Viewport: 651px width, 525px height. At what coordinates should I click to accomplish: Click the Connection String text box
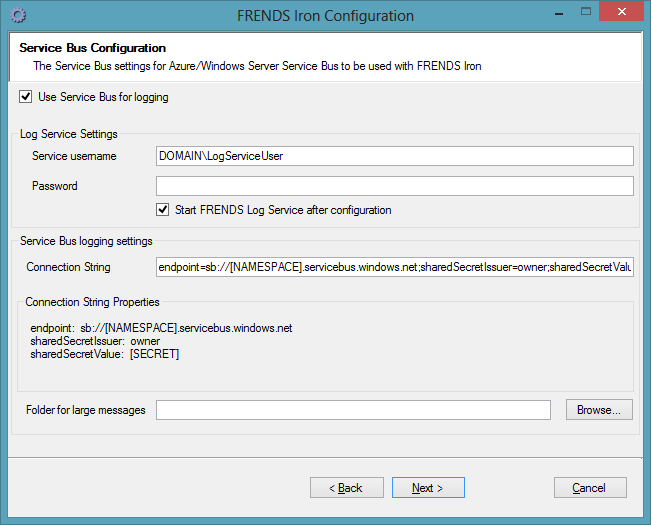click(x=394, y=267)
